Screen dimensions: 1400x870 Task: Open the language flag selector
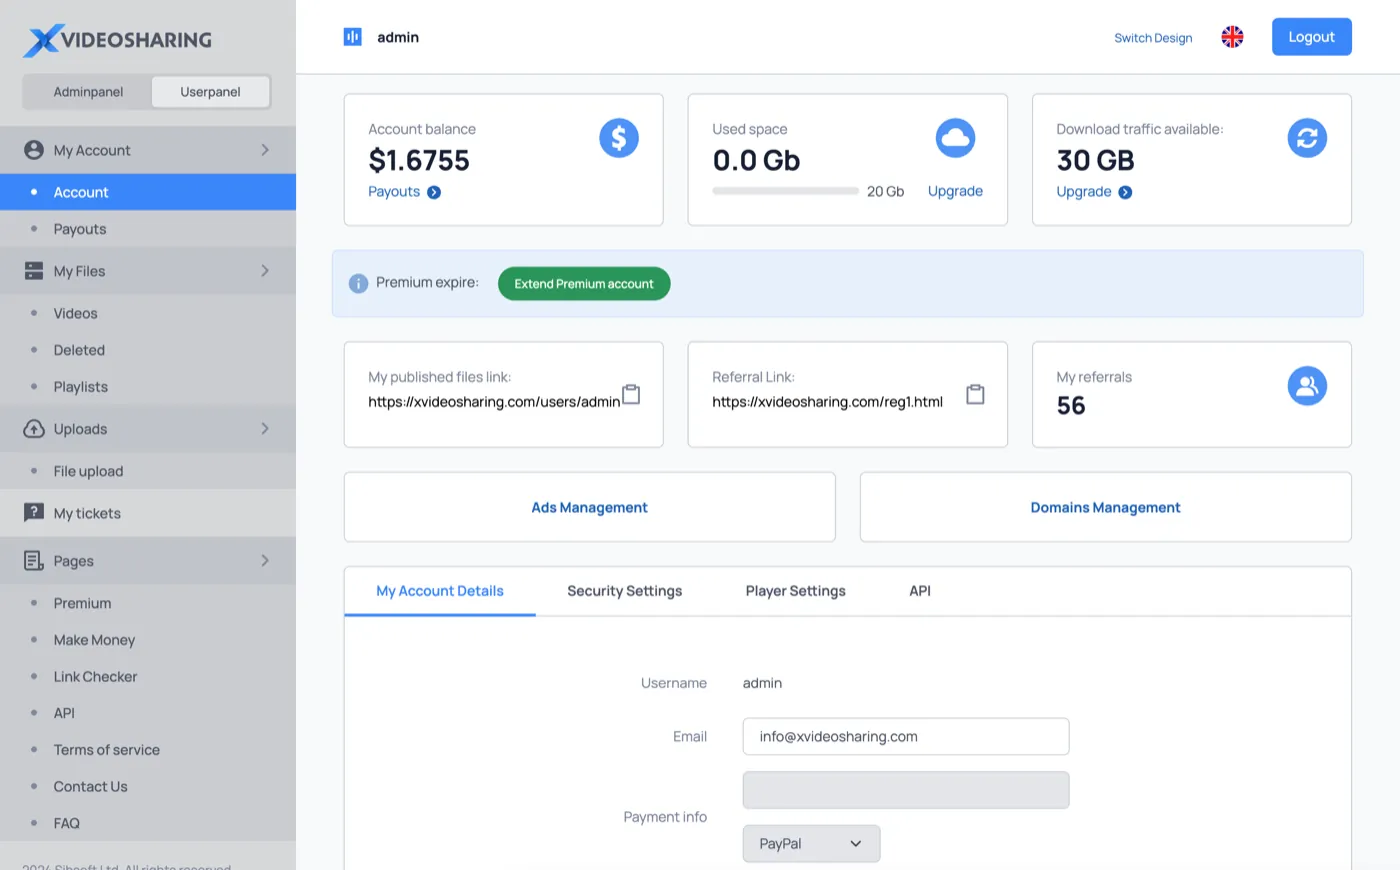click(1232, 37)
